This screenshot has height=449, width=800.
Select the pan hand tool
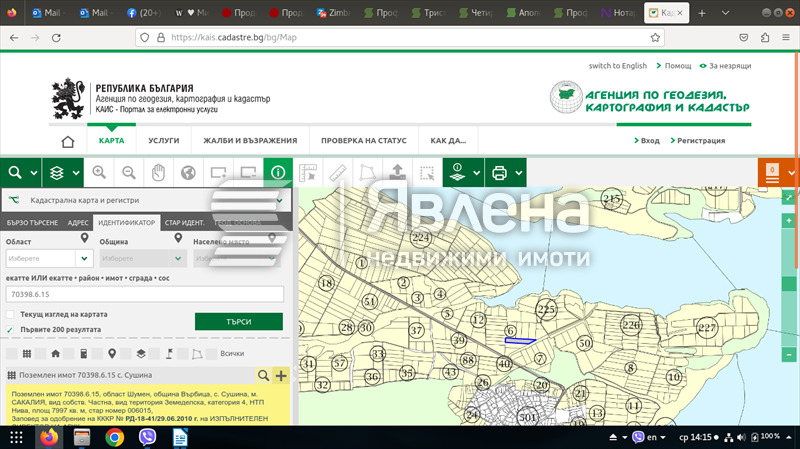click(158, 172)
